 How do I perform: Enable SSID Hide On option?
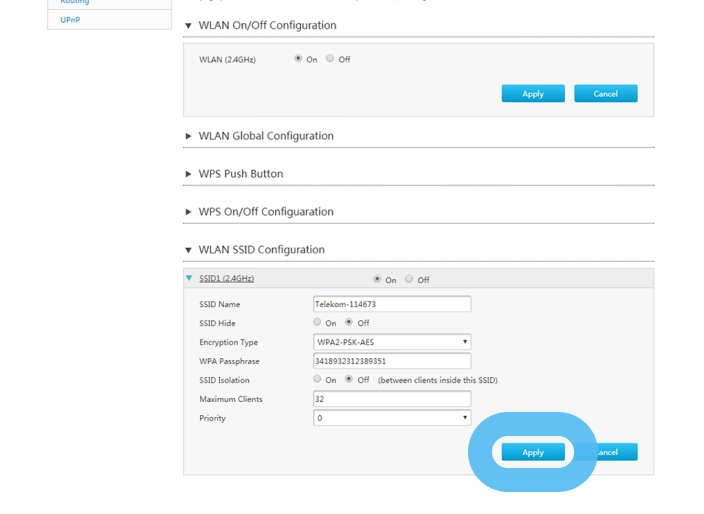[x=318, y=322]
